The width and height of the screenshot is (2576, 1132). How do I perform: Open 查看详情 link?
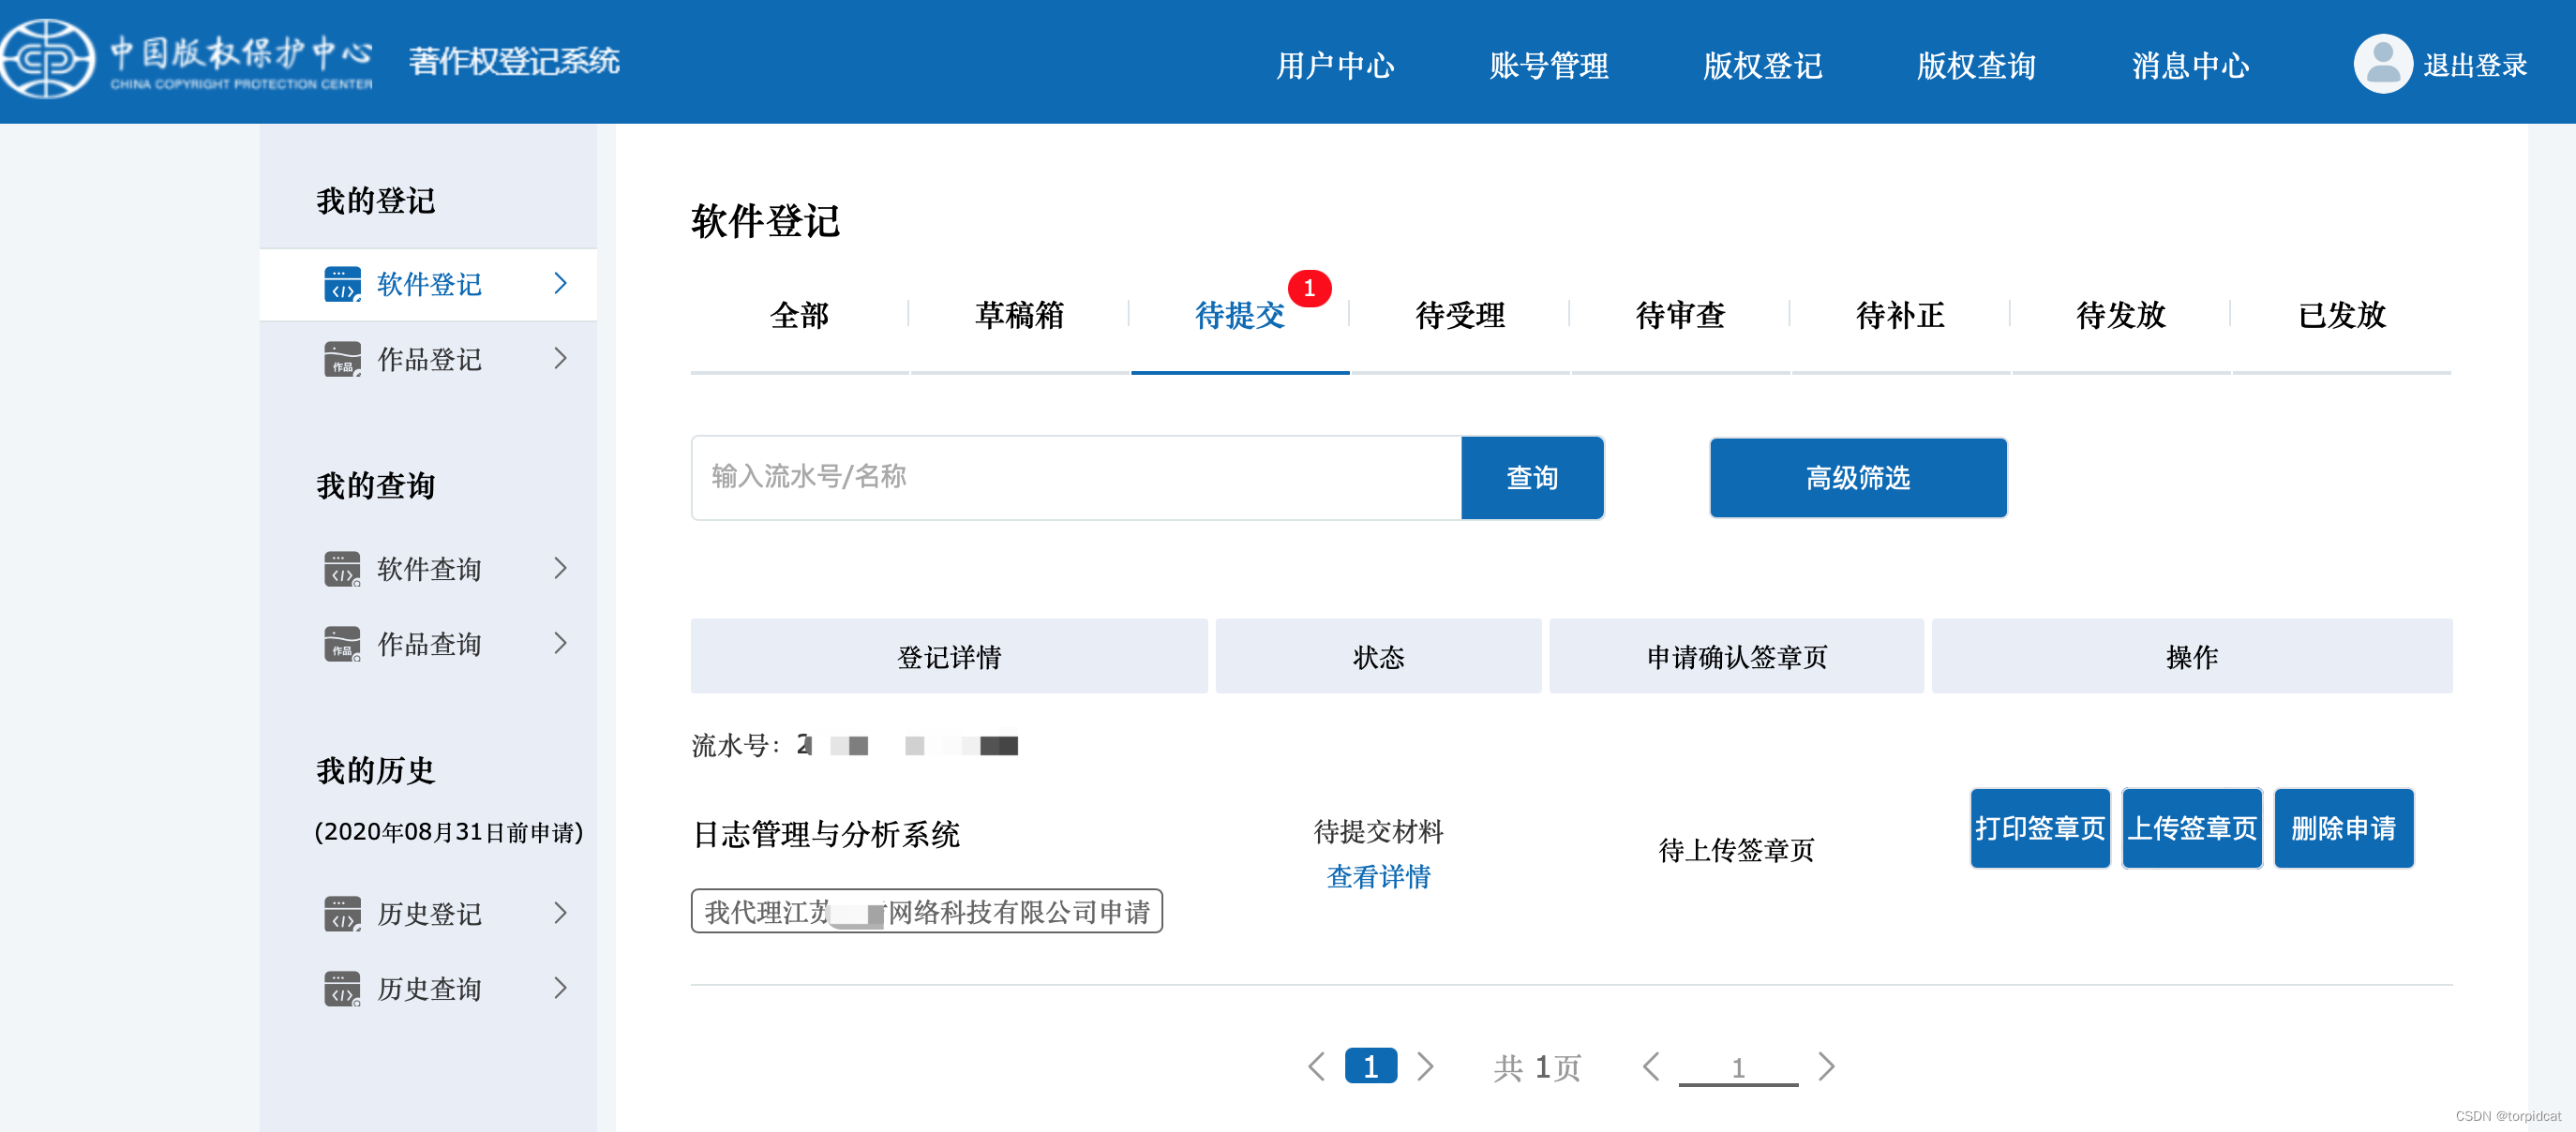tap(1377, 877)
